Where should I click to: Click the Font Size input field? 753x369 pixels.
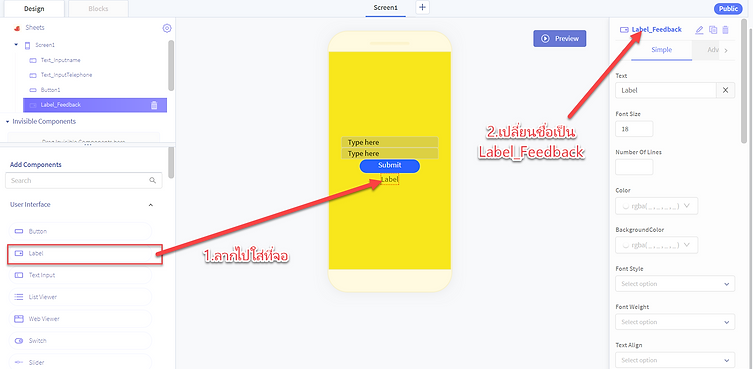(x=634, y=129)
